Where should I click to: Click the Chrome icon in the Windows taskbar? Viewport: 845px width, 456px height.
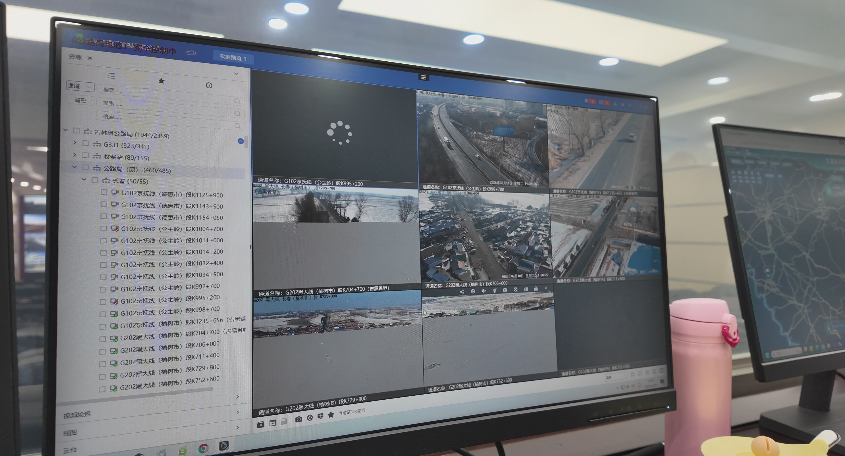point(203,448)
